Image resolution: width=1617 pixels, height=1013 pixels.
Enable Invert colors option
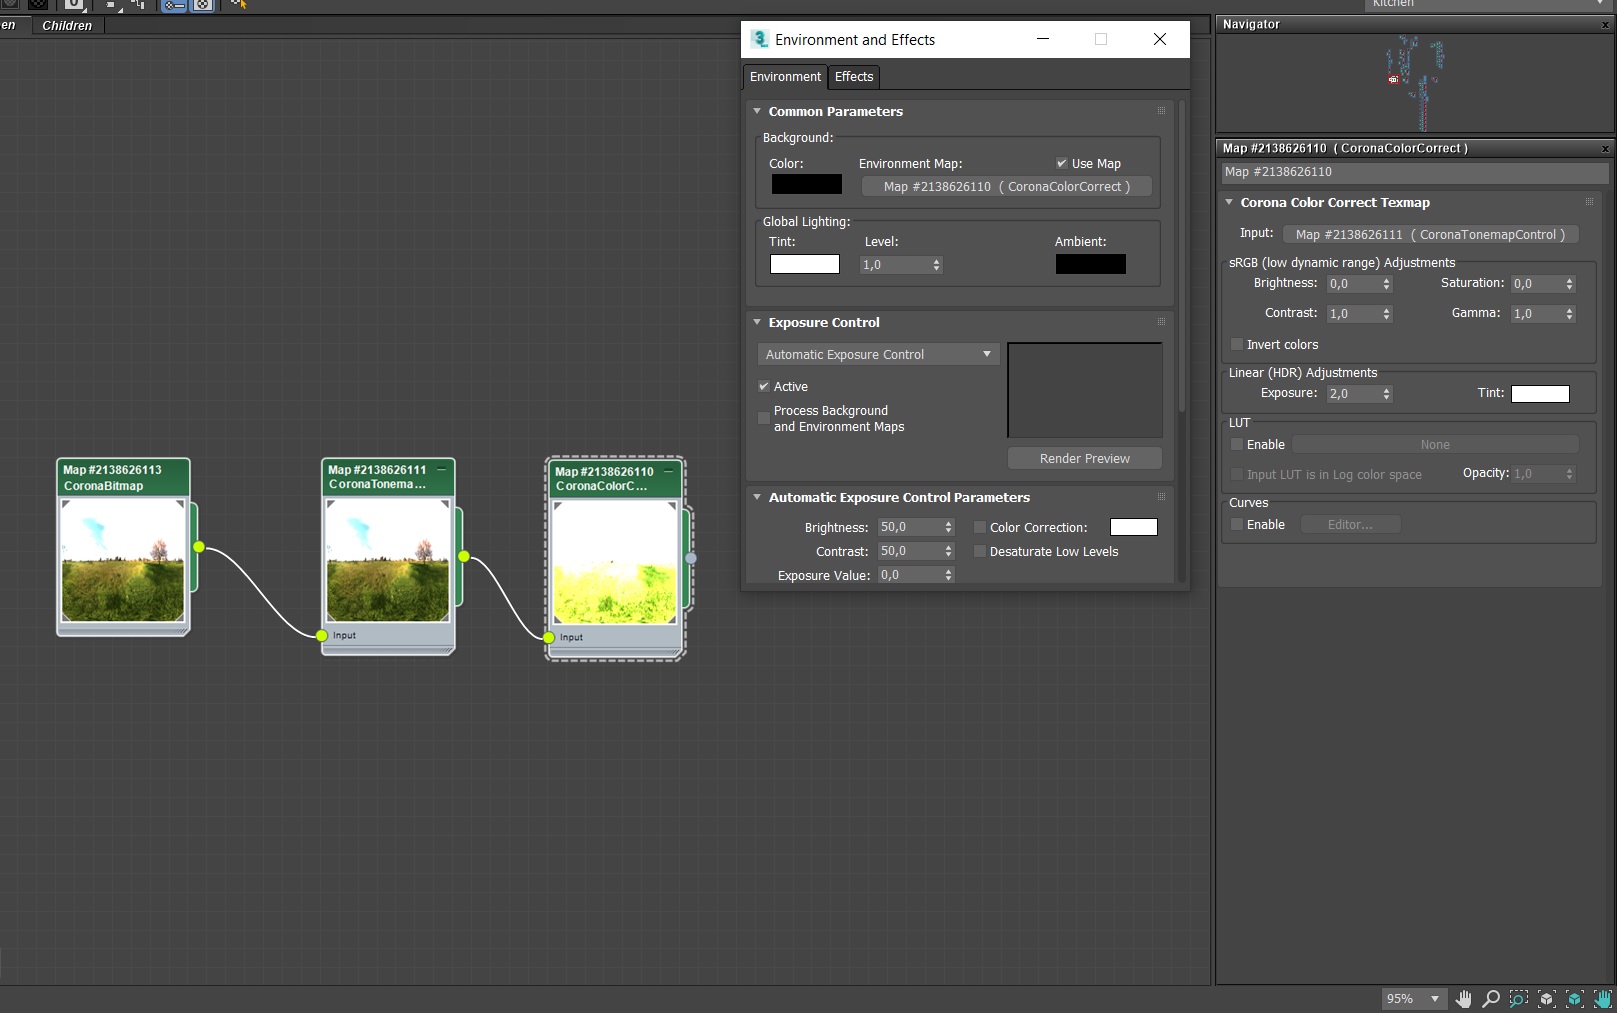click(1237, 344)
